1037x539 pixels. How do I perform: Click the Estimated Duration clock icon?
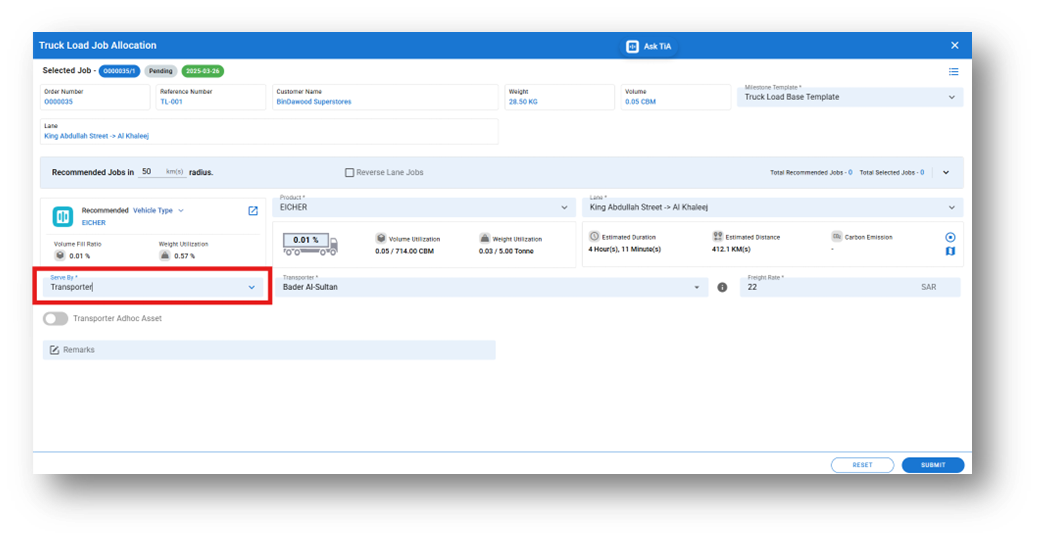click(x=594, y=236)
